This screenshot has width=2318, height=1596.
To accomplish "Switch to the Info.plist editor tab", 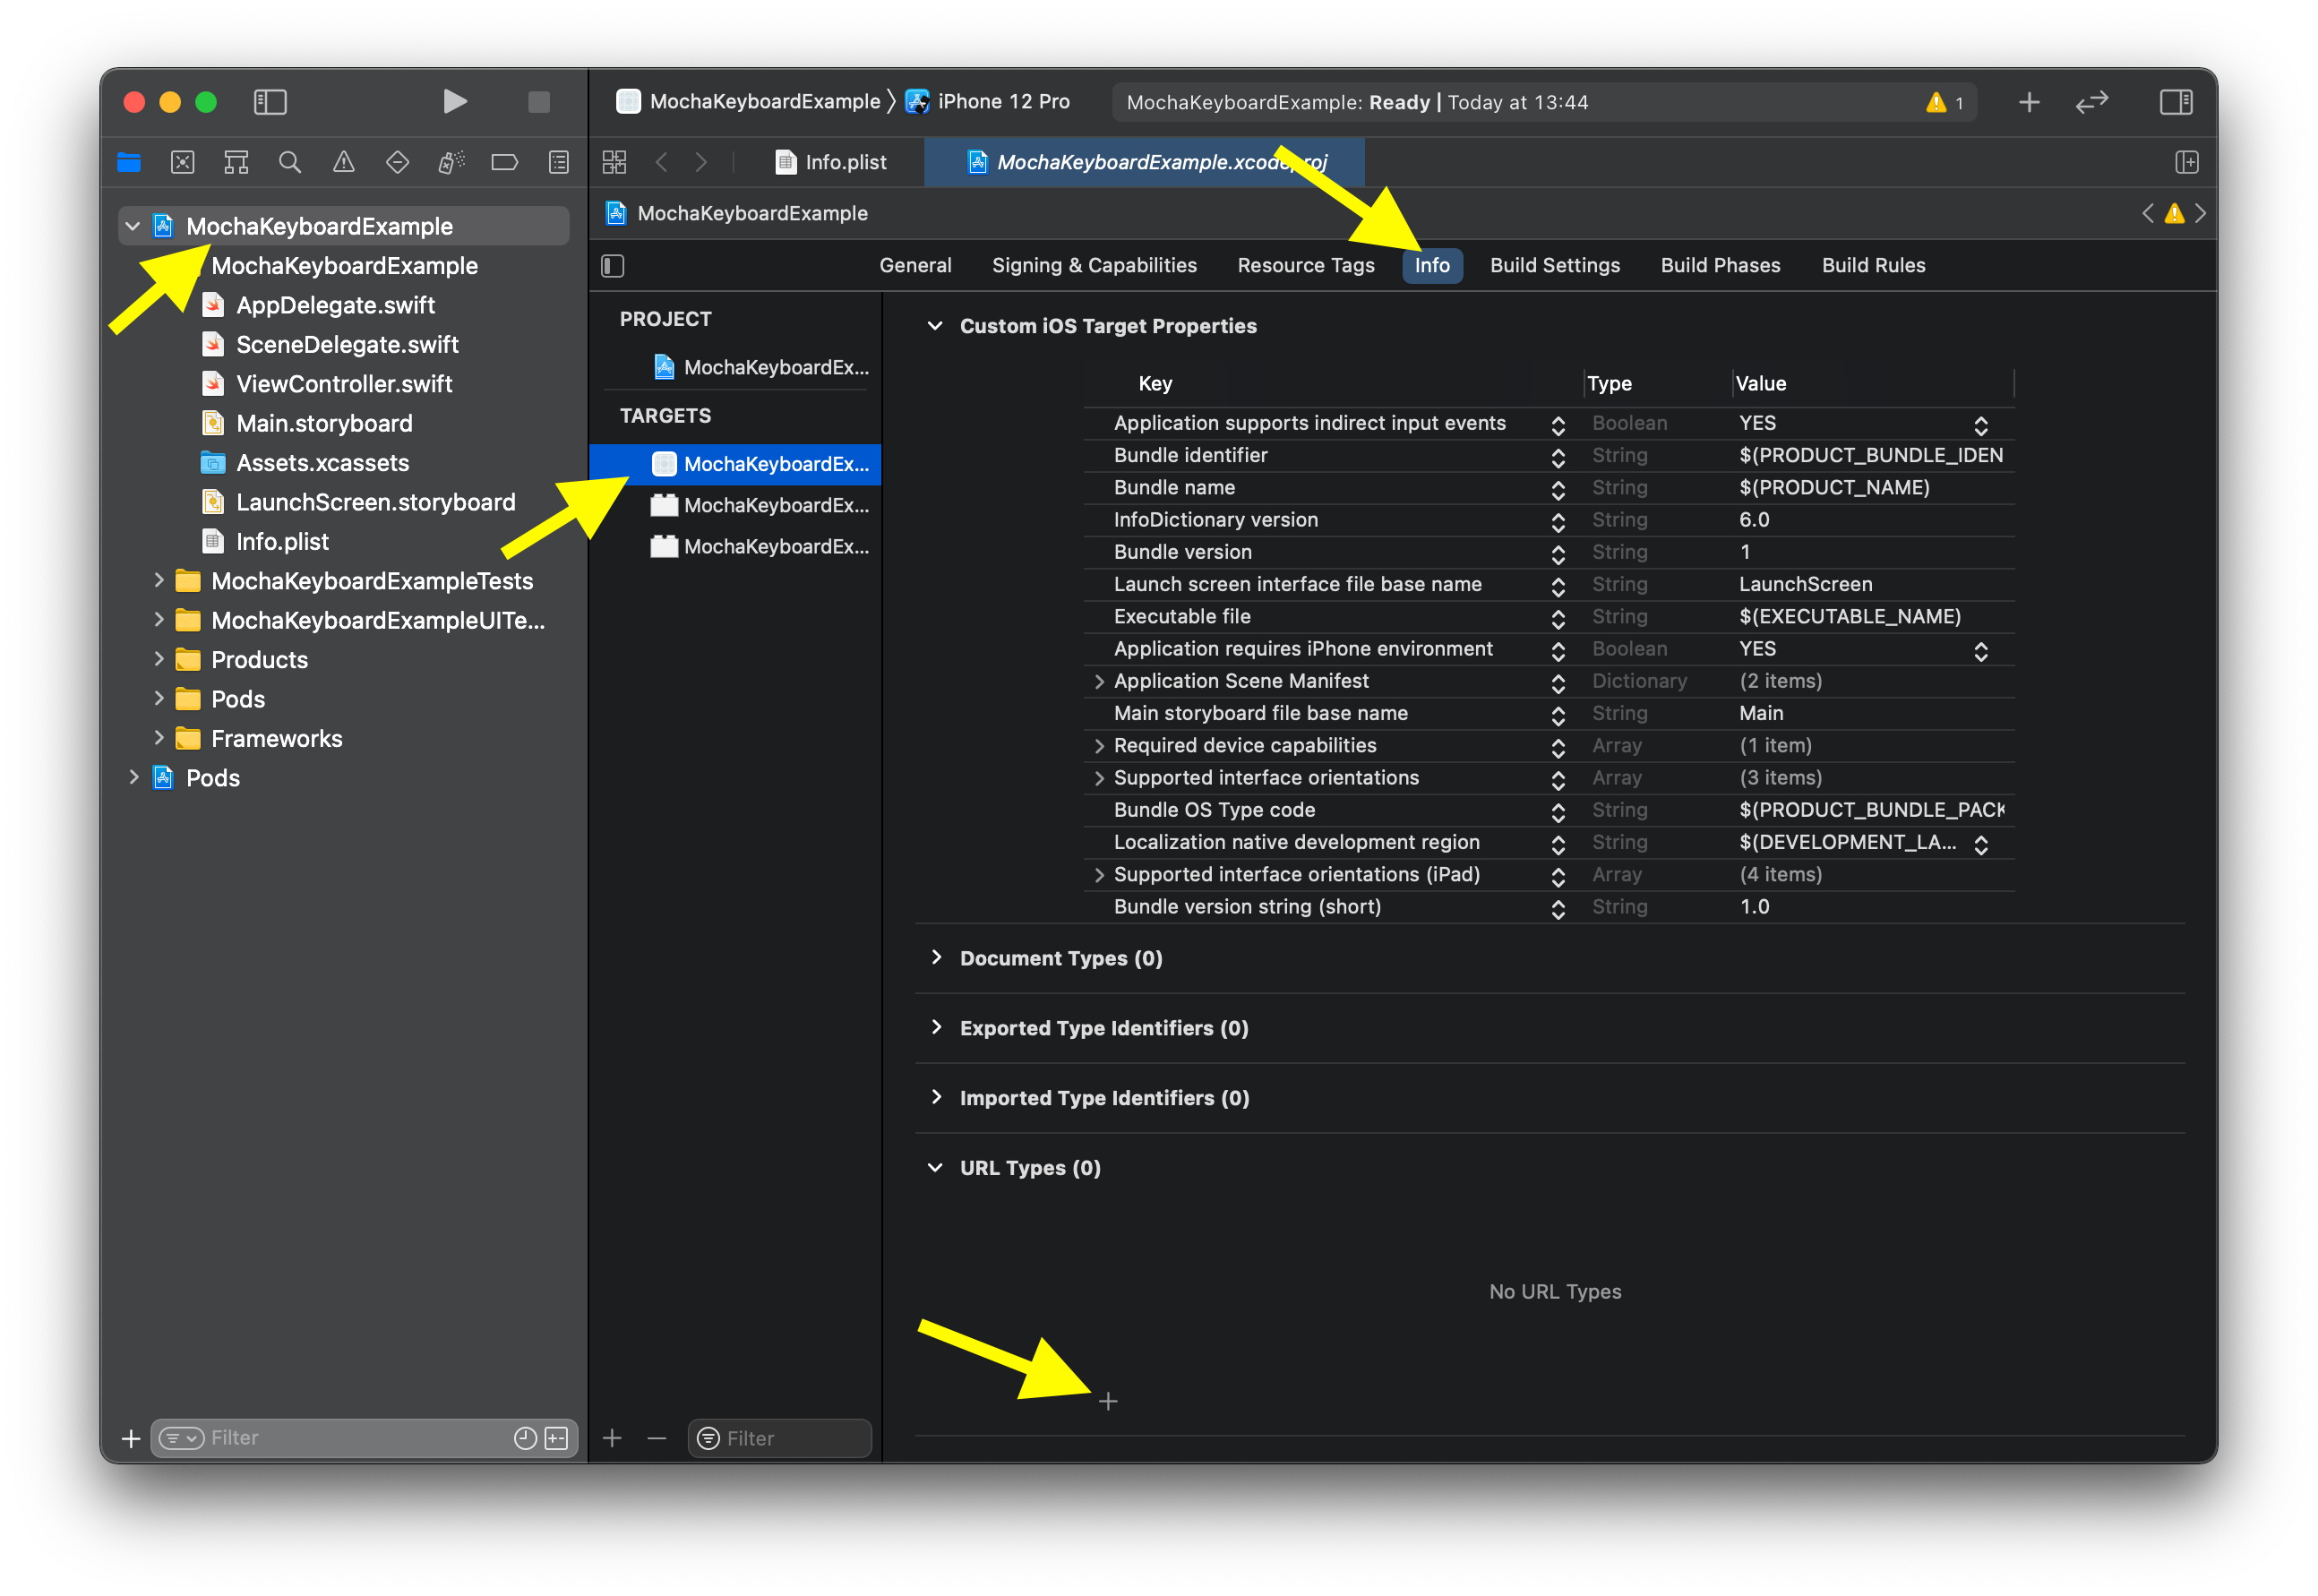I will tap(832, 162).
